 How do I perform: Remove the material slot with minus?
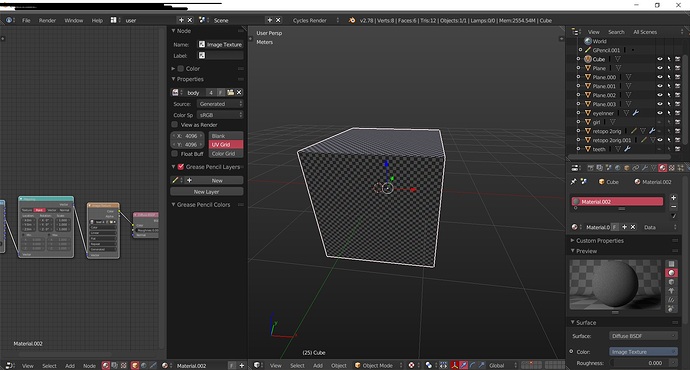click(673, 206)
